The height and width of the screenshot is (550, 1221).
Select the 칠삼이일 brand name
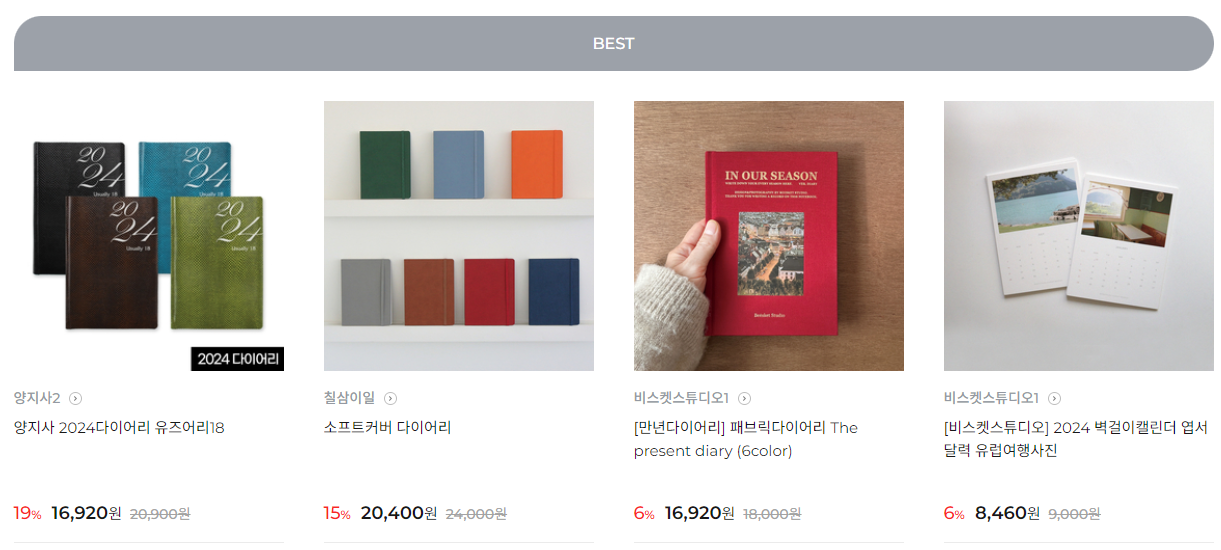click(350, 398)
